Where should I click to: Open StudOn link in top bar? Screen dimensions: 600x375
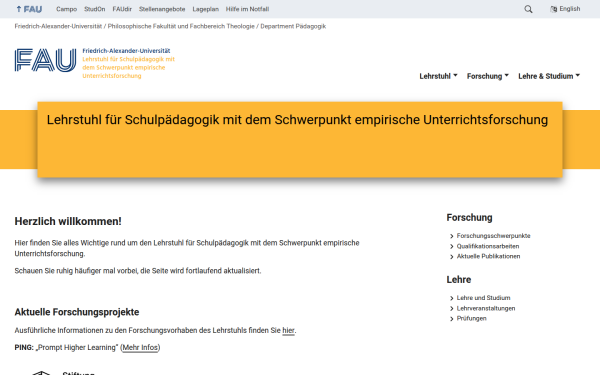[95, 9]
